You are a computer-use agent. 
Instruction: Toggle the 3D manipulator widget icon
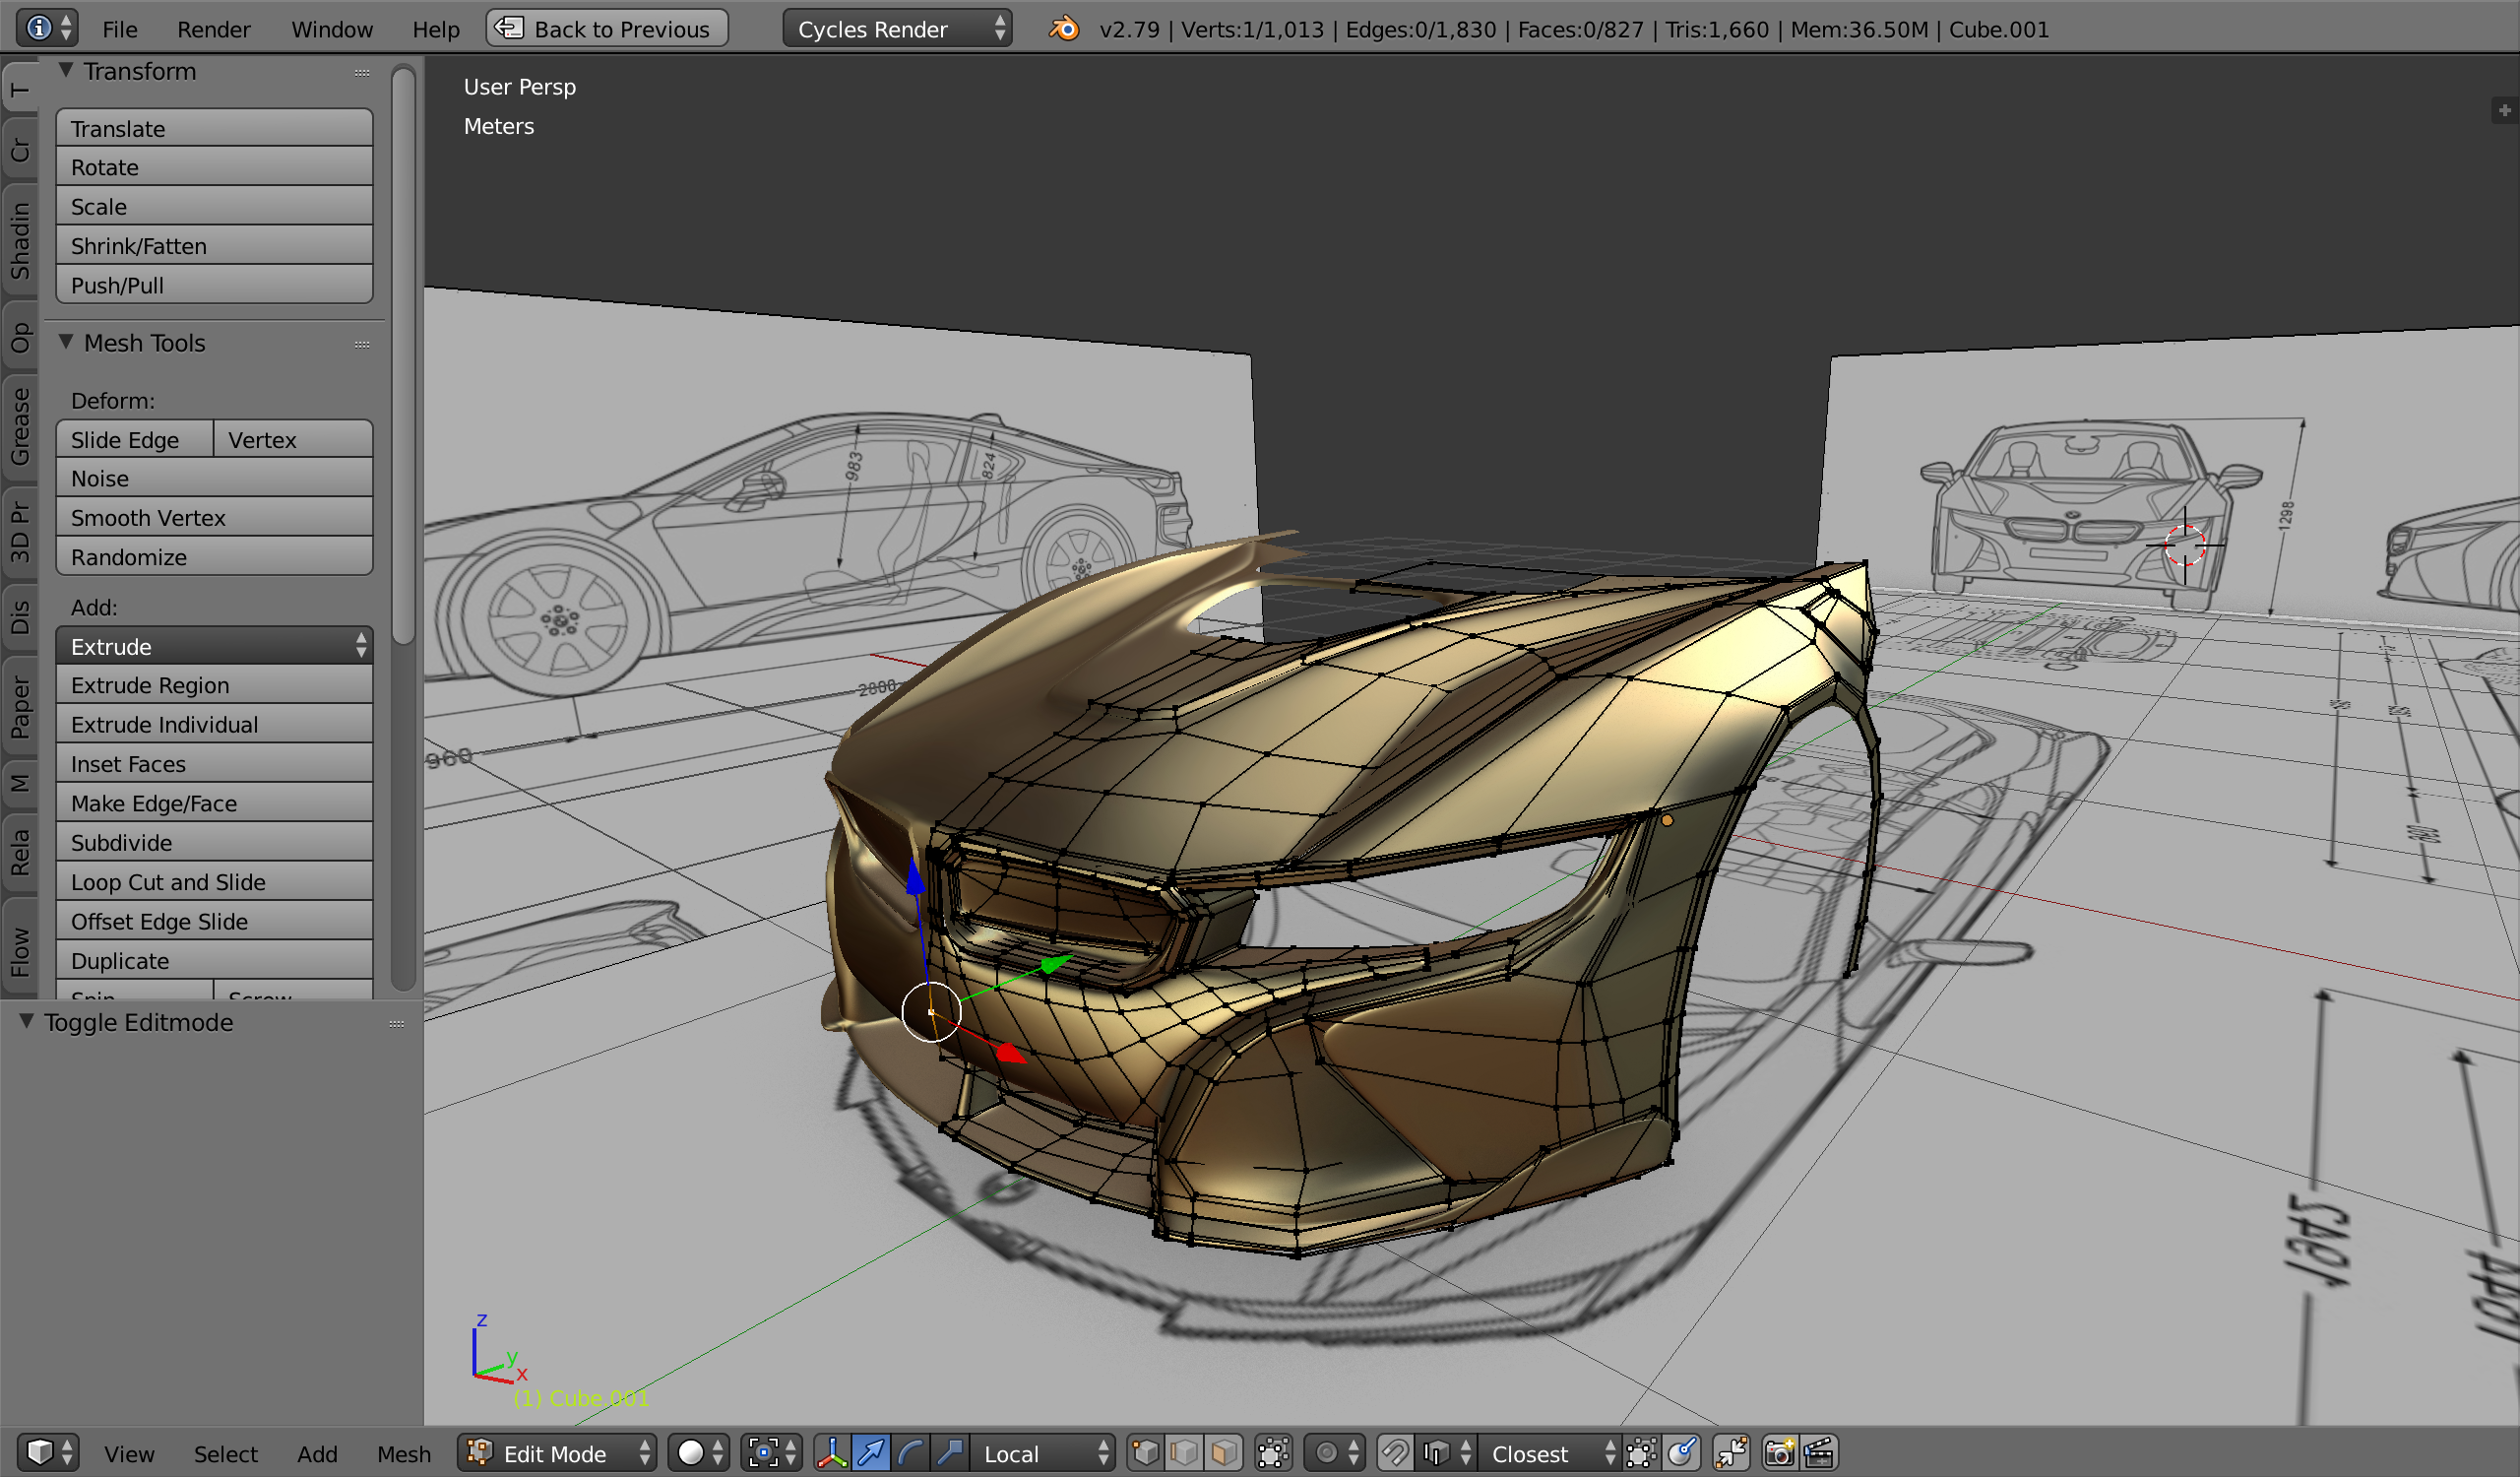click(x=831, y=1453)
